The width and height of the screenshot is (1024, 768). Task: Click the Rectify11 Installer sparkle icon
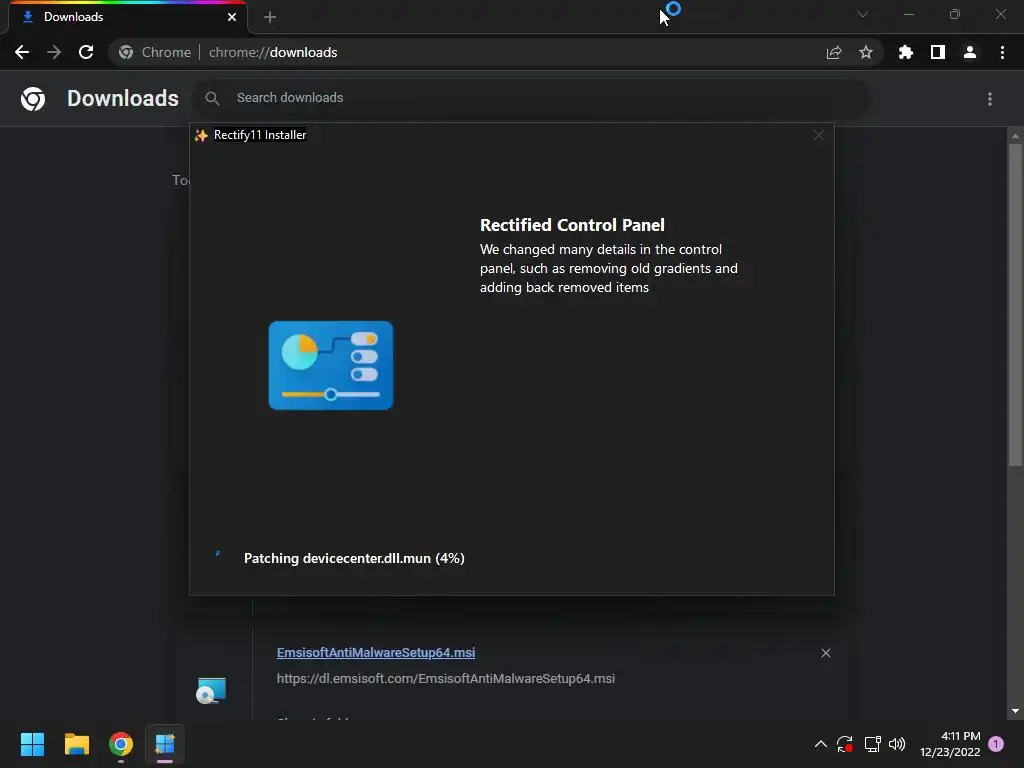201,135
